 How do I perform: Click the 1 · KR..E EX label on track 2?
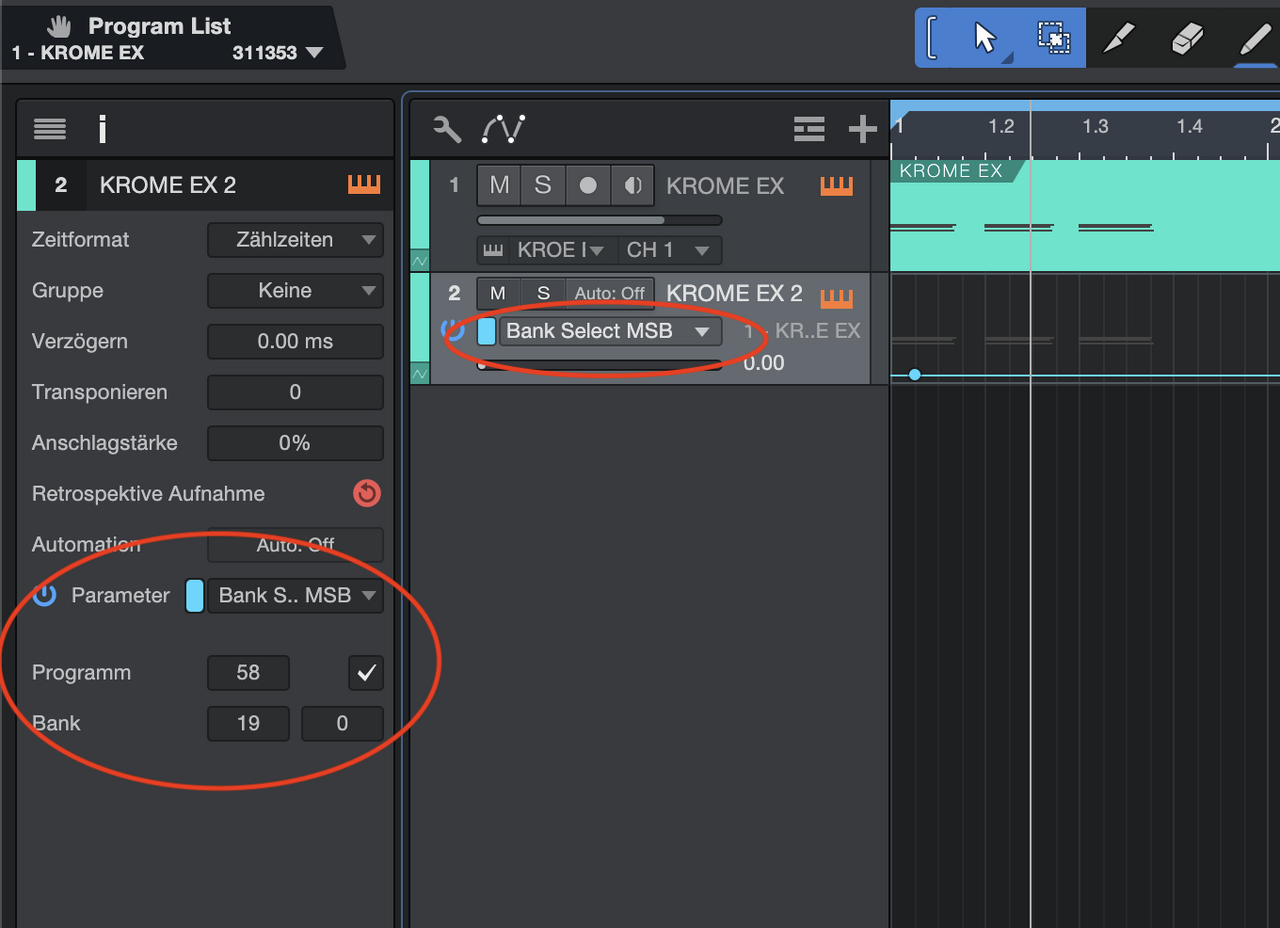point(802,331)
